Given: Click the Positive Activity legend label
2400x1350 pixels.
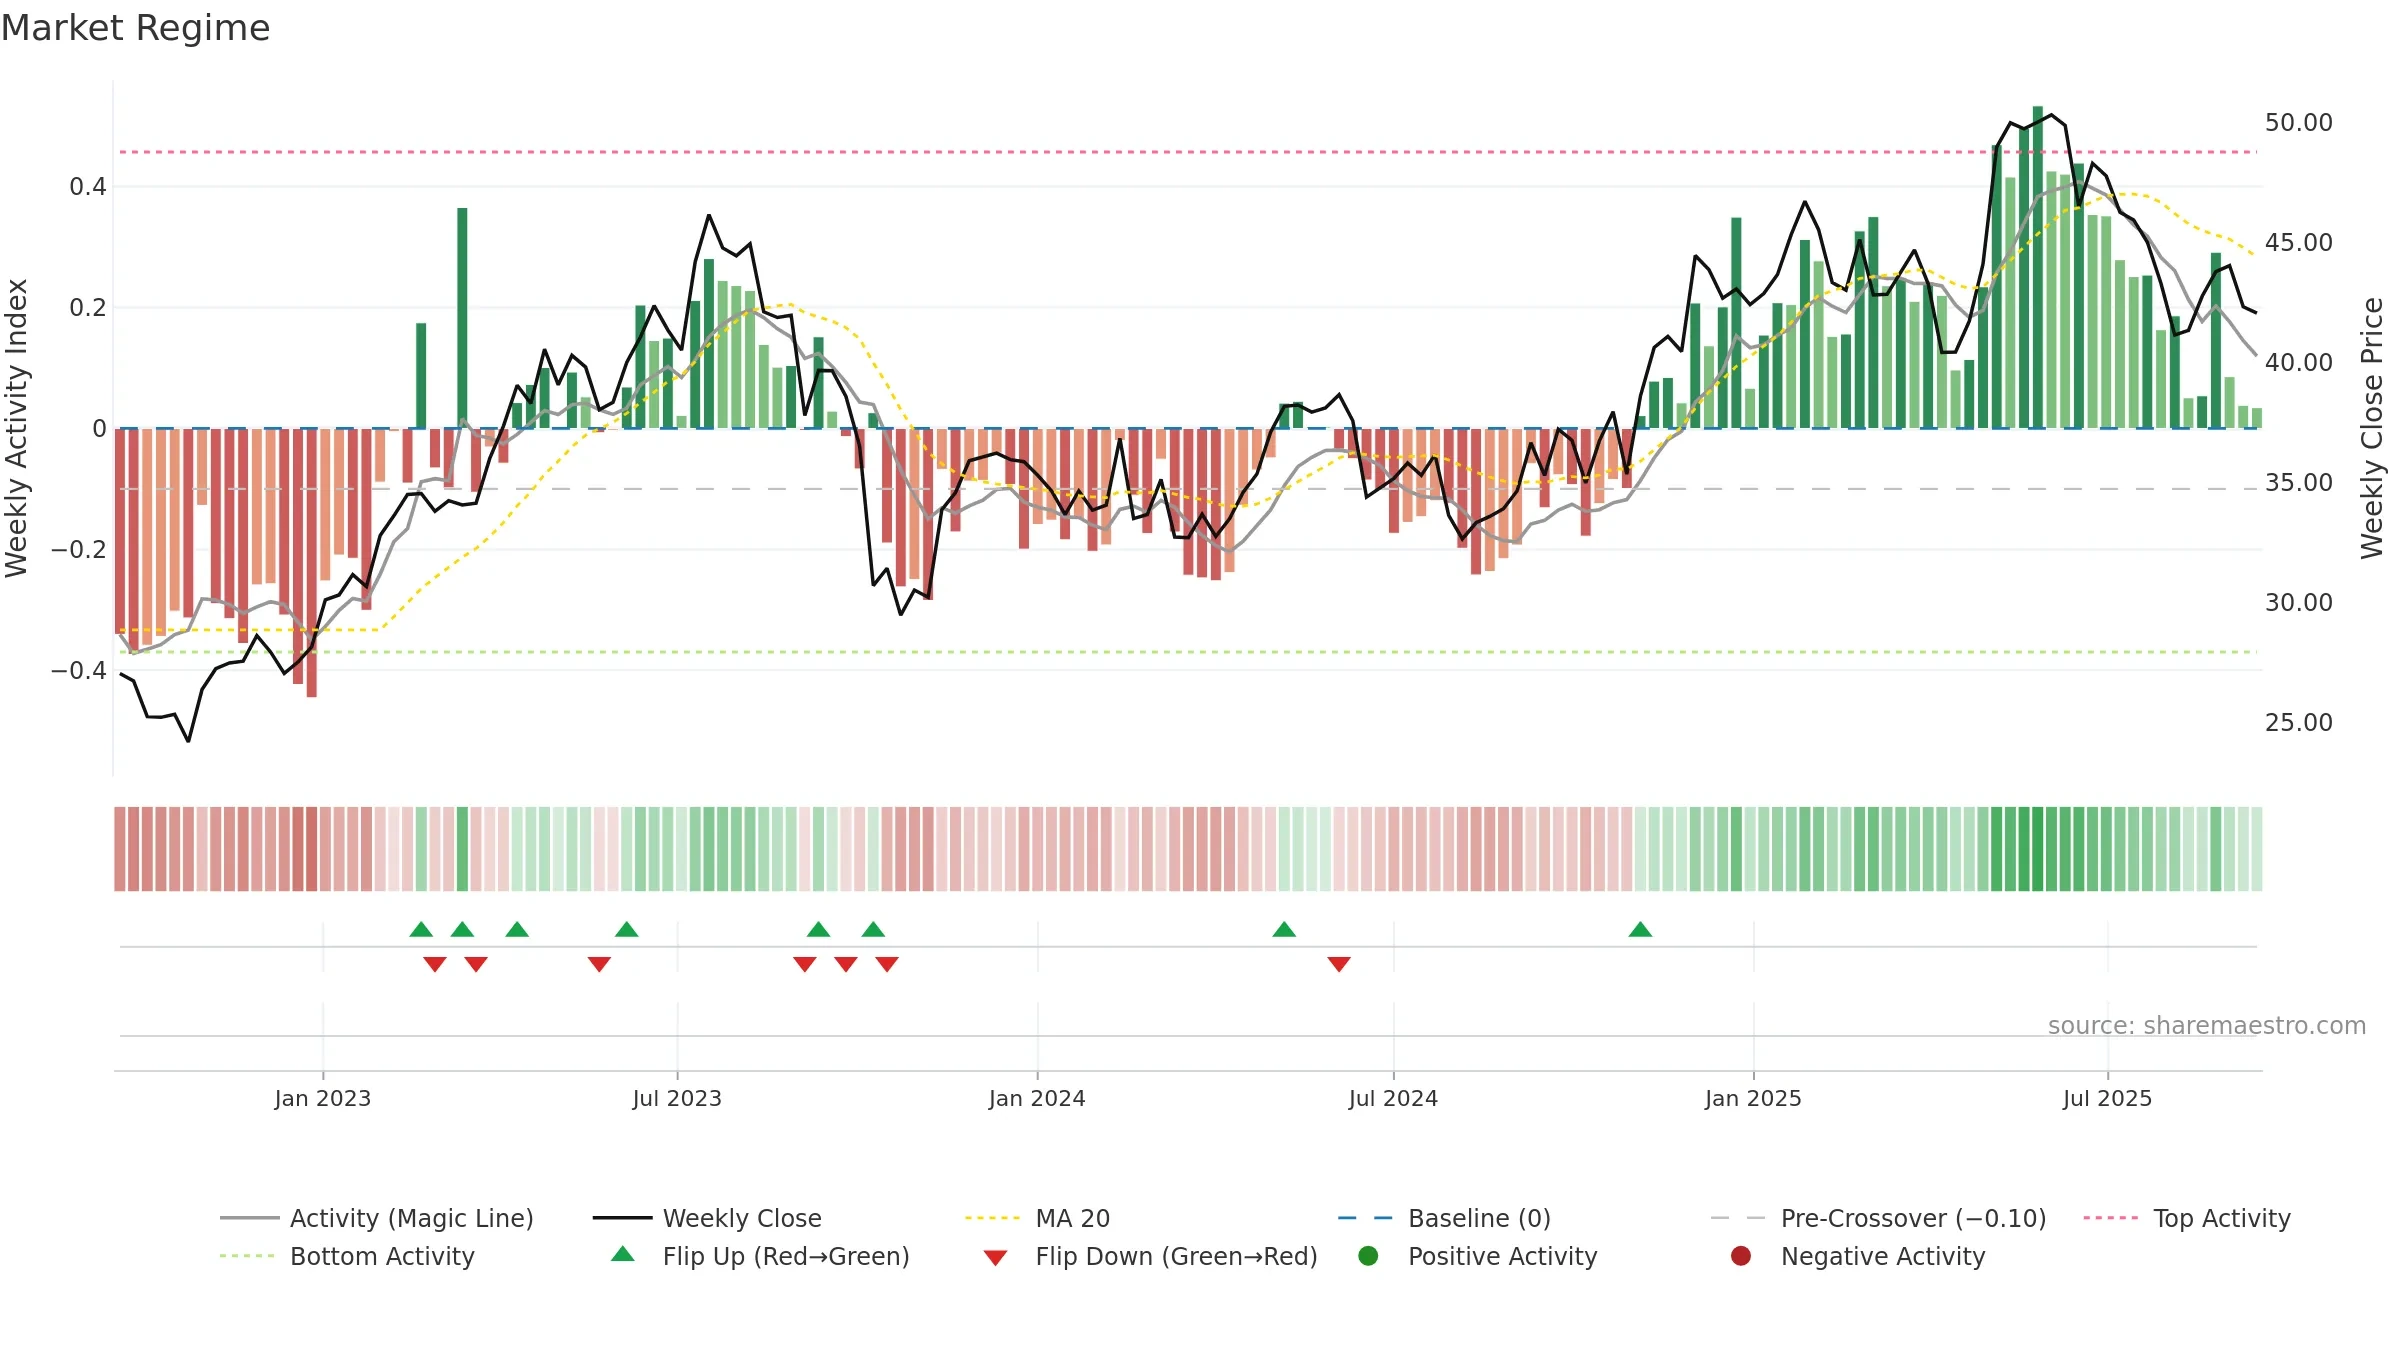Looking at the screenshot, I should (x=1502, y=1256).
